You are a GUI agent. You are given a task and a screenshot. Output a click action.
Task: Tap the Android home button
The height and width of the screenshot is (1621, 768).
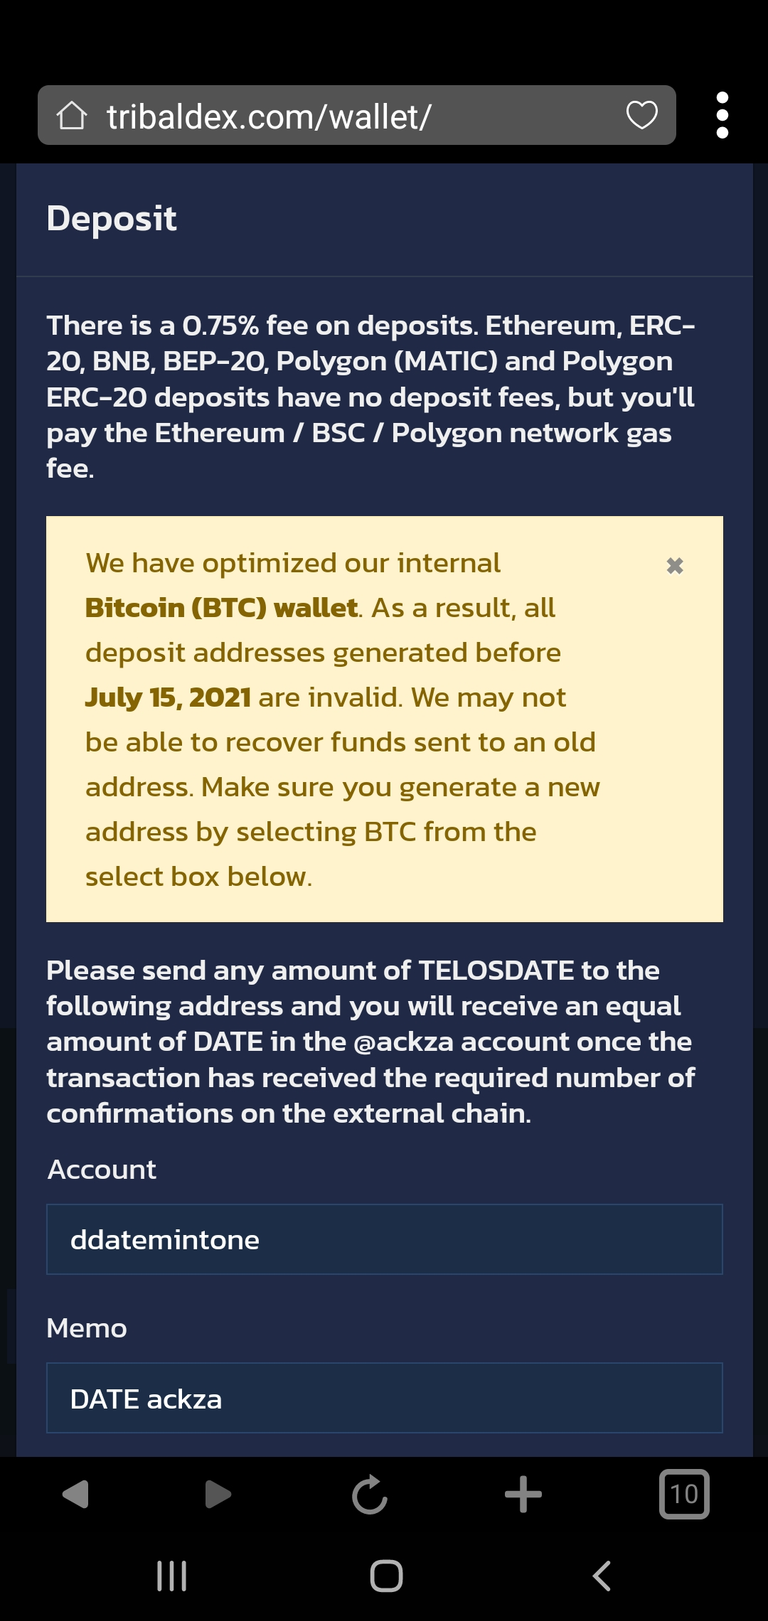coord(386,1576)
